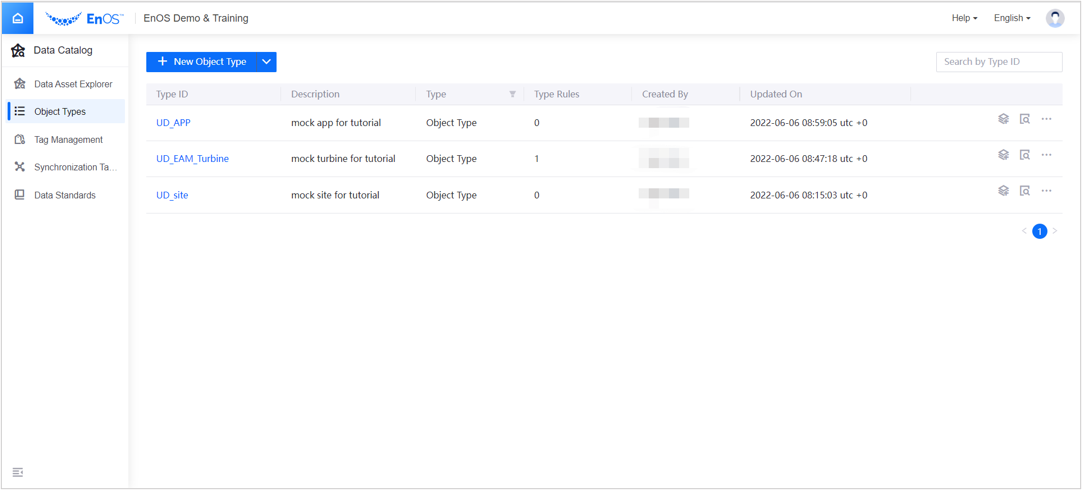Open the UD_APP type link
Image resolution: width=1082 pixels, height=490 pixels.
click(173, 123)
